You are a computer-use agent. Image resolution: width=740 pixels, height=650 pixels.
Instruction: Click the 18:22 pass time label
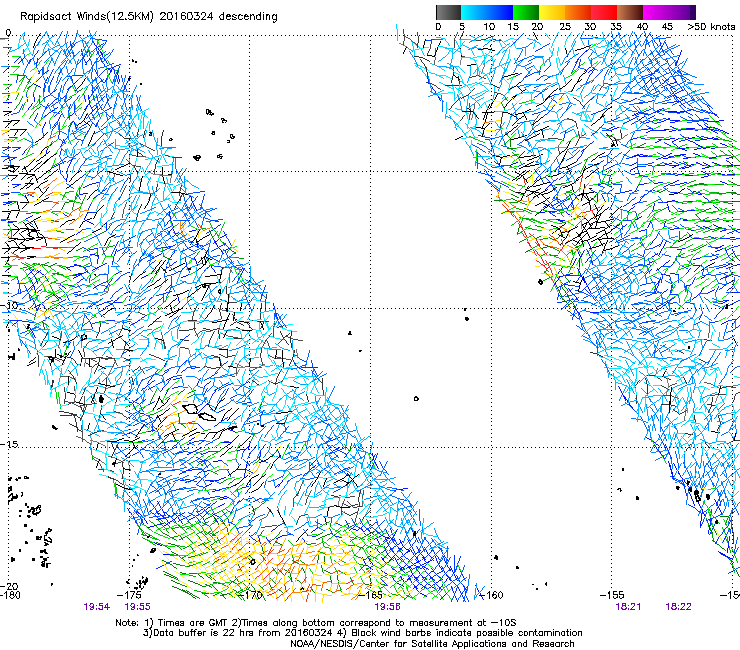[x=678, y=607]
